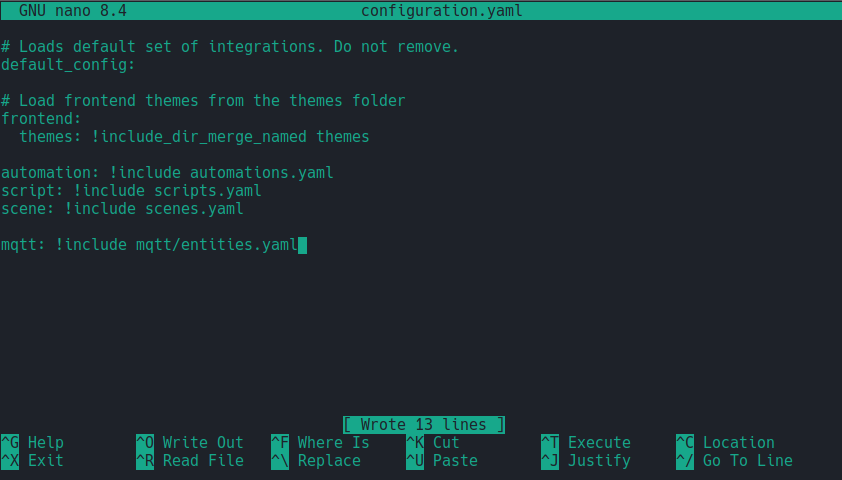Click the ^C Location shortcut
The height and width of the screenshot is (480, 842).
click(725, 442)
